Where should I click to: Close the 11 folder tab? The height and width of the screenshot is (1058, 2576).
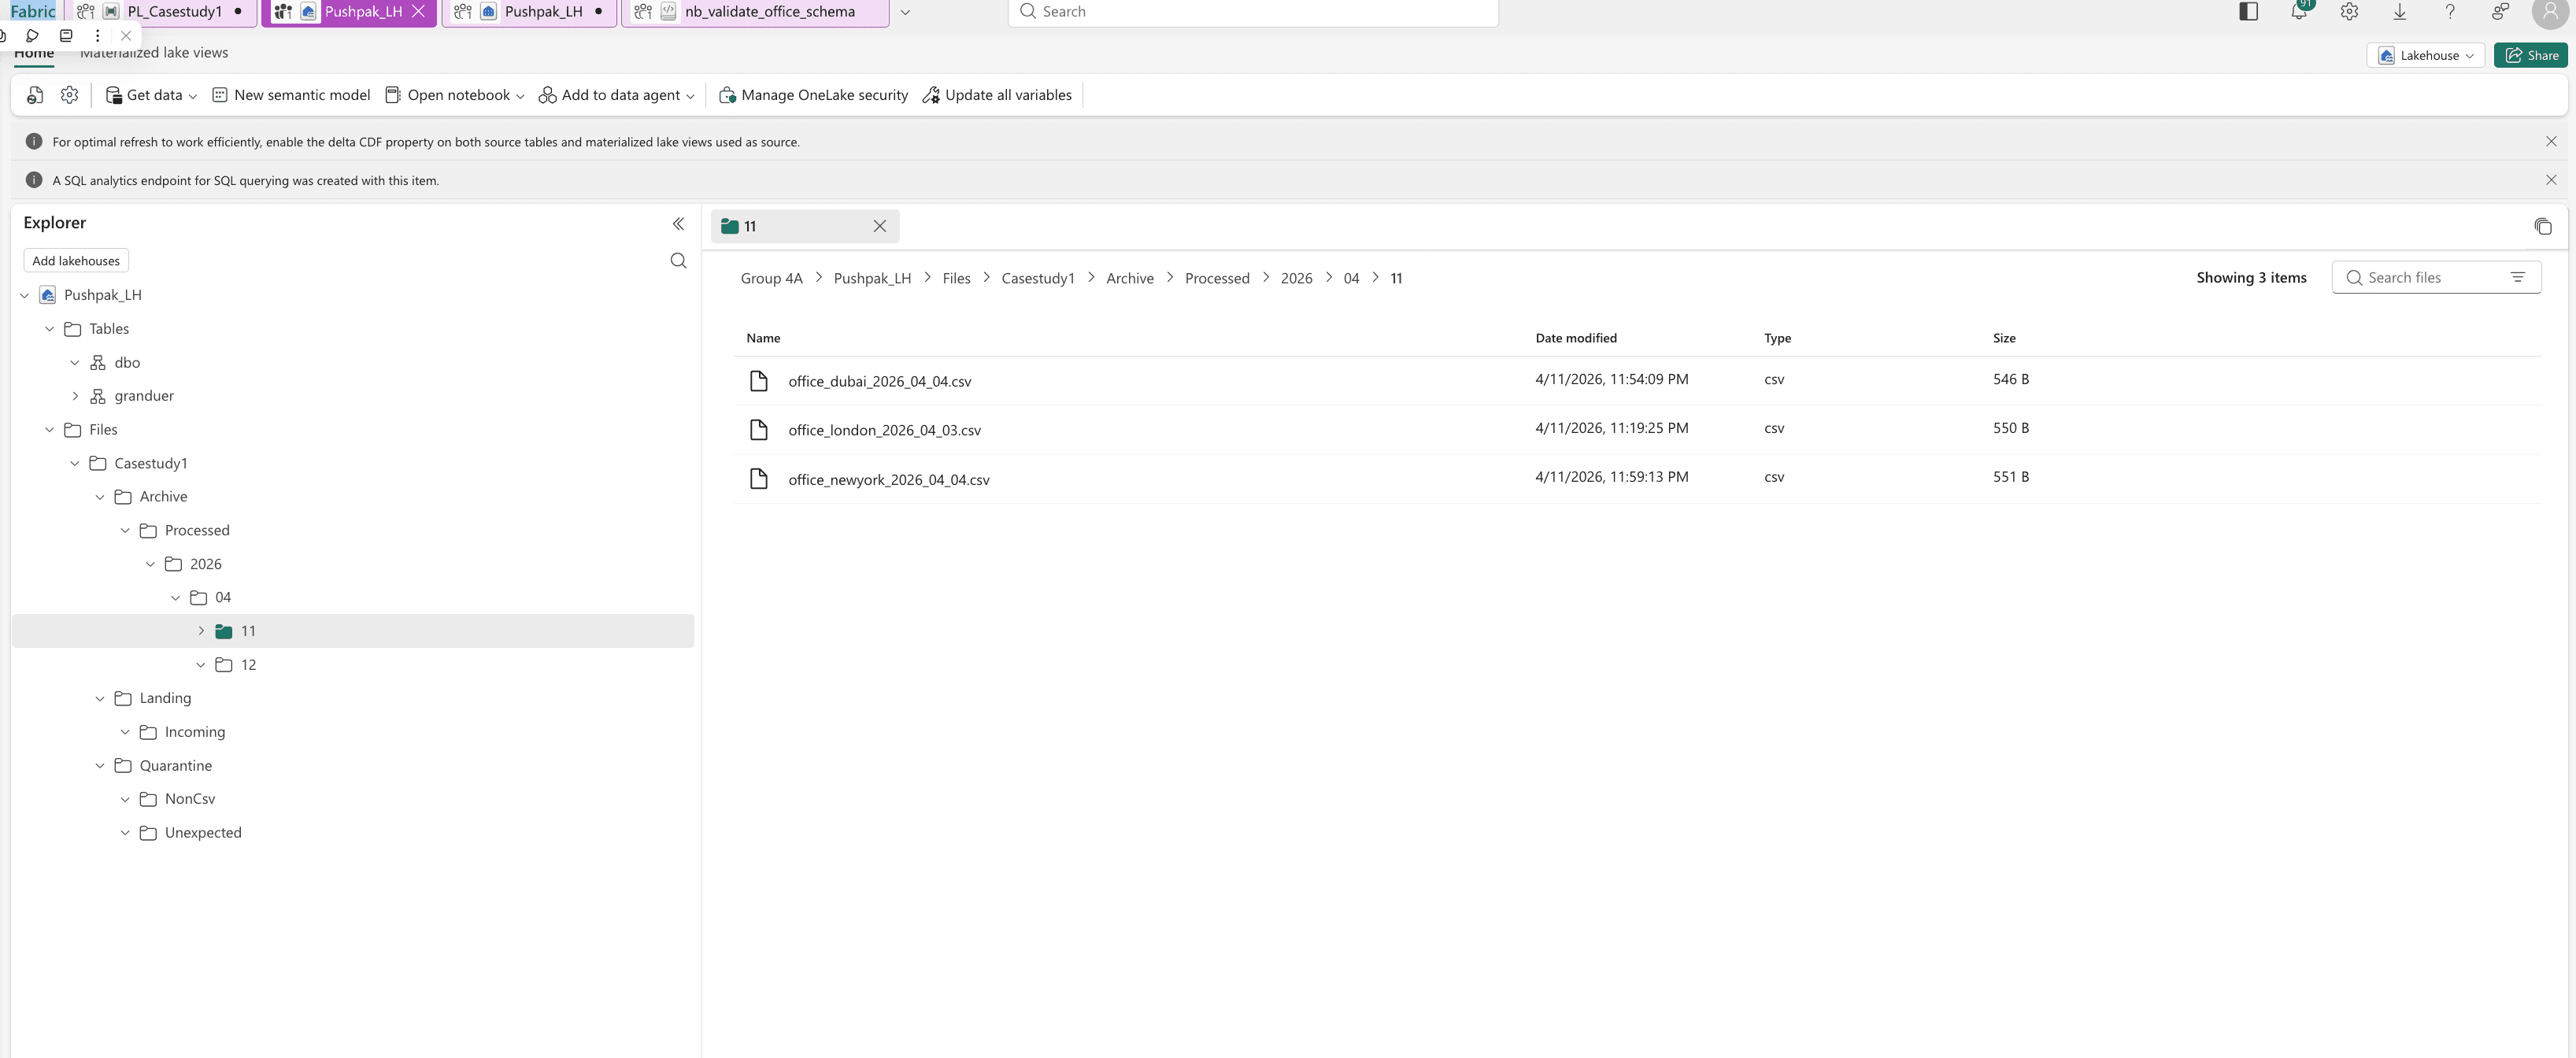point(880,227)
